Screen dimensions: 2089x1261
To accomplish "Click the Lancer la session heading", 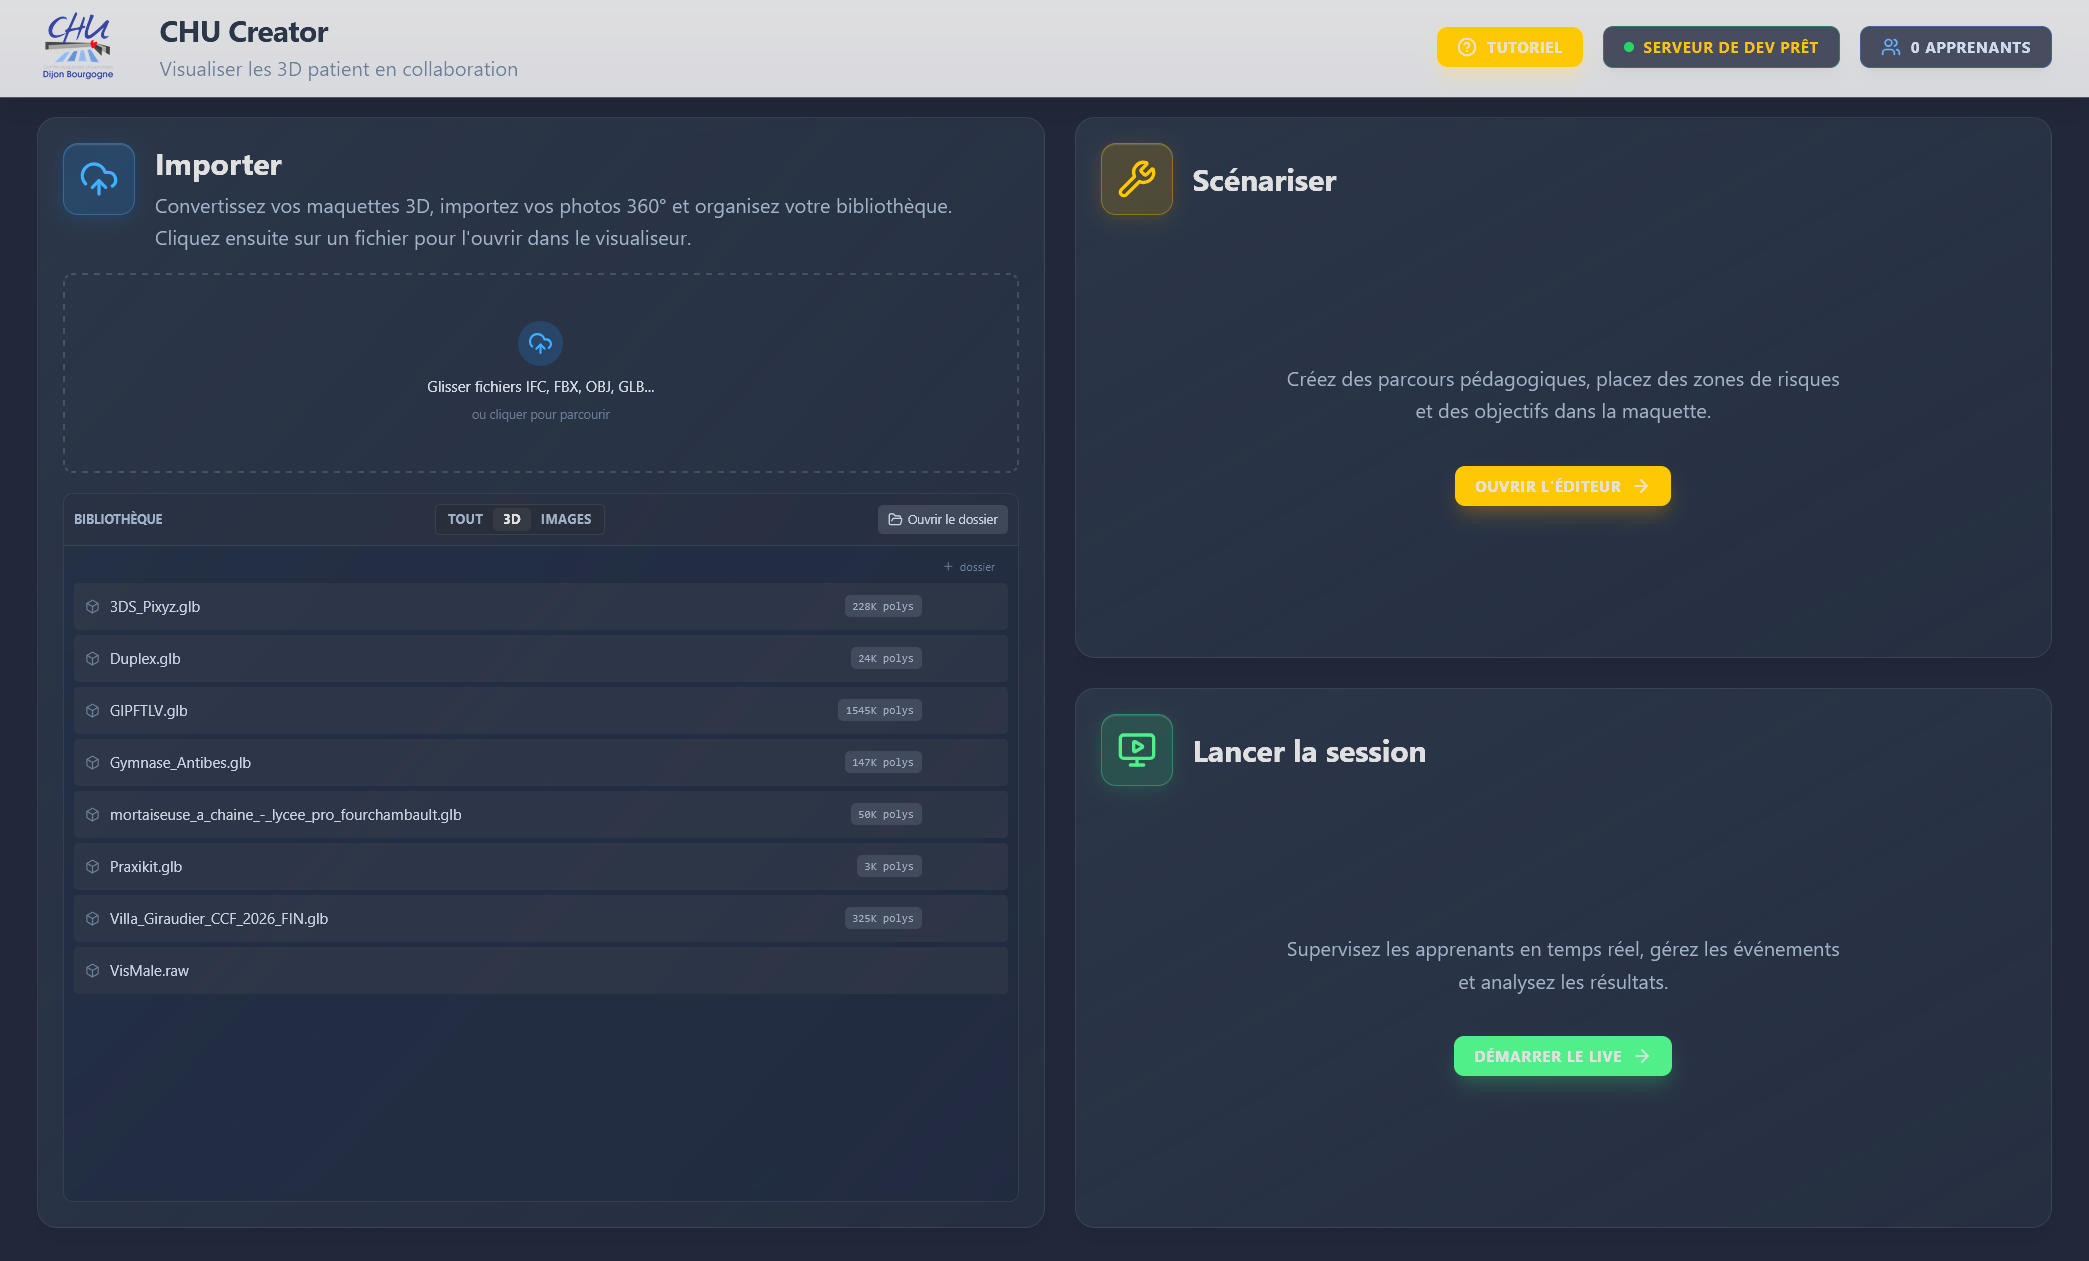I will point(1309,752).
